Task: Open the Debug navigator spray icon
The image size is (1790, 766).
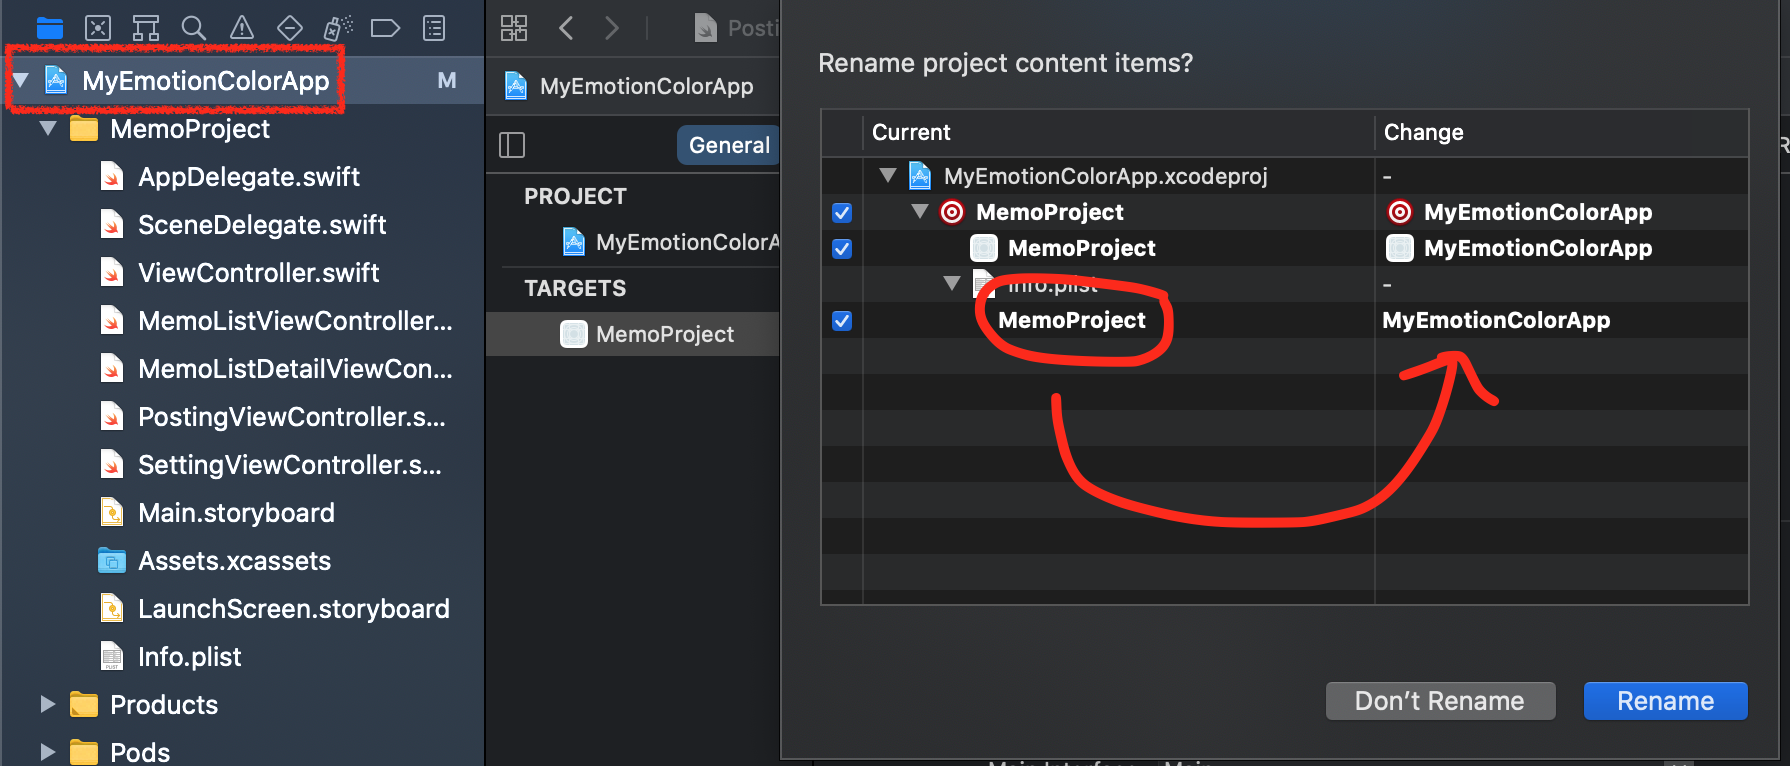Action: click(x=338, y=28)
